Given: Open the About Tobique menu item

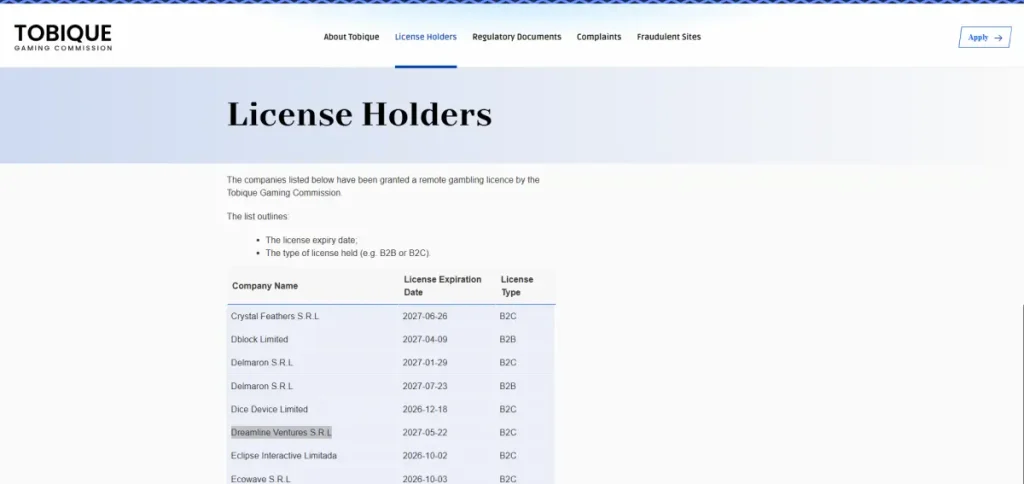Looking at the screenshot, I should [x=351, y=37].
